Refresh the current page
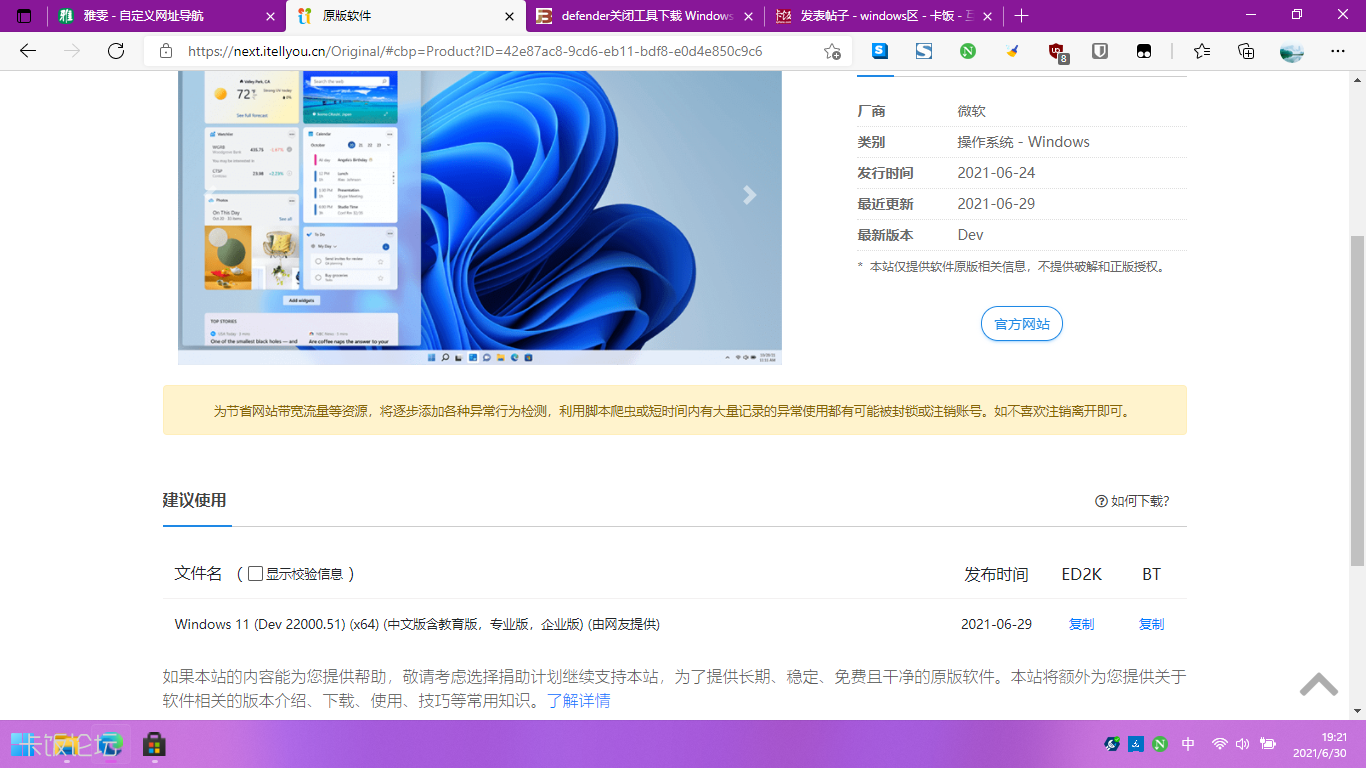Image resolution: width=1366 pixels, height=768 pixels. (x=116, y=51)
